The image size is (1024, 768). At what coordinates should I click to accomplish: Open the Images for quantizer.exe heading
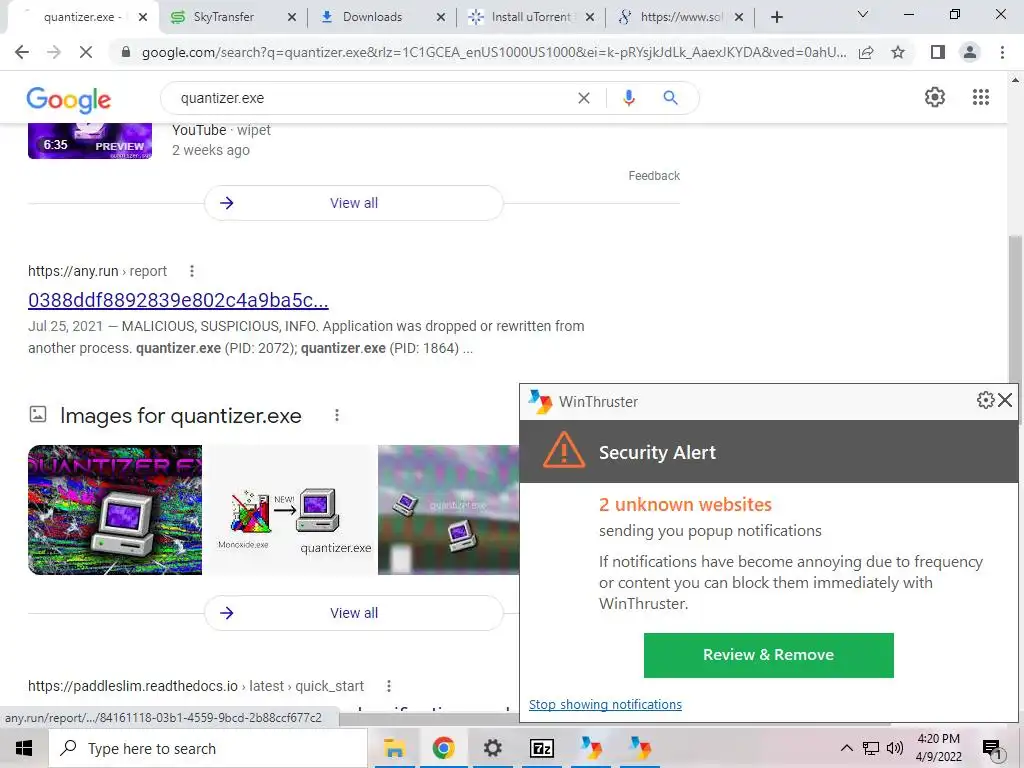[x=181, y=415]
